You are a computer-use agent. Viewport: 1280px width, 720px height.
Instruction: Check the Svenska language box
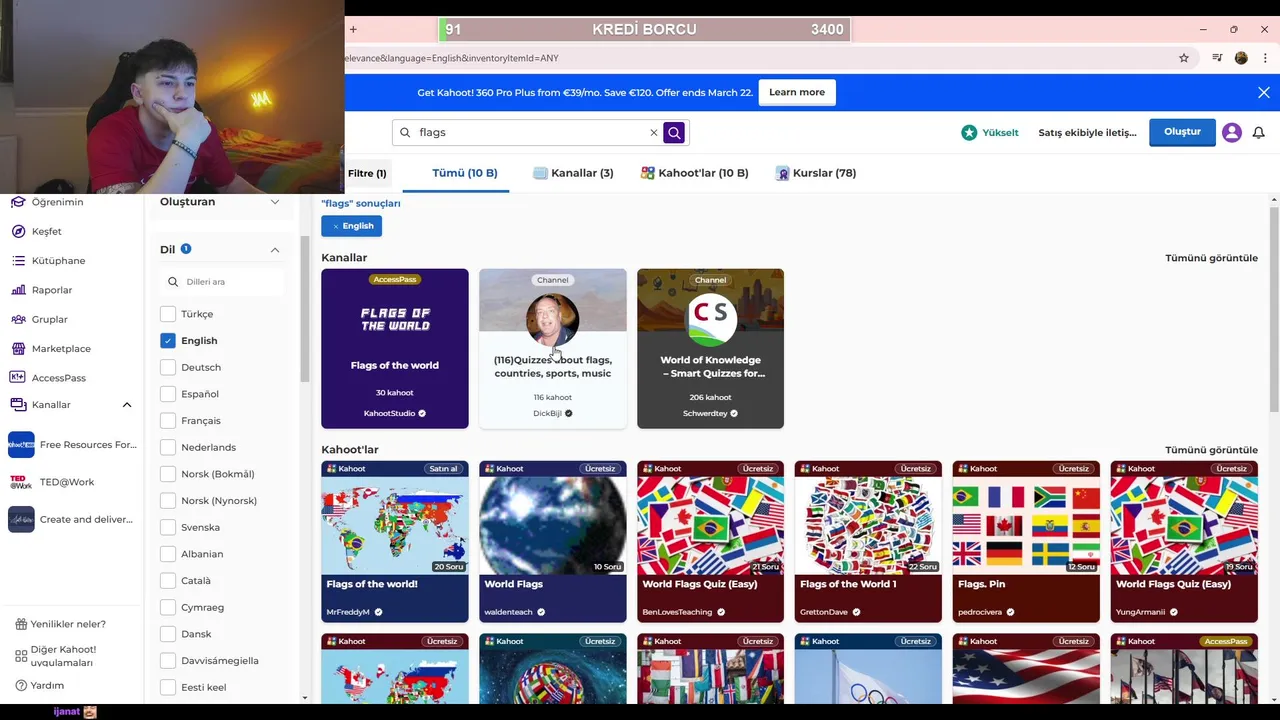tap(168, 527)
